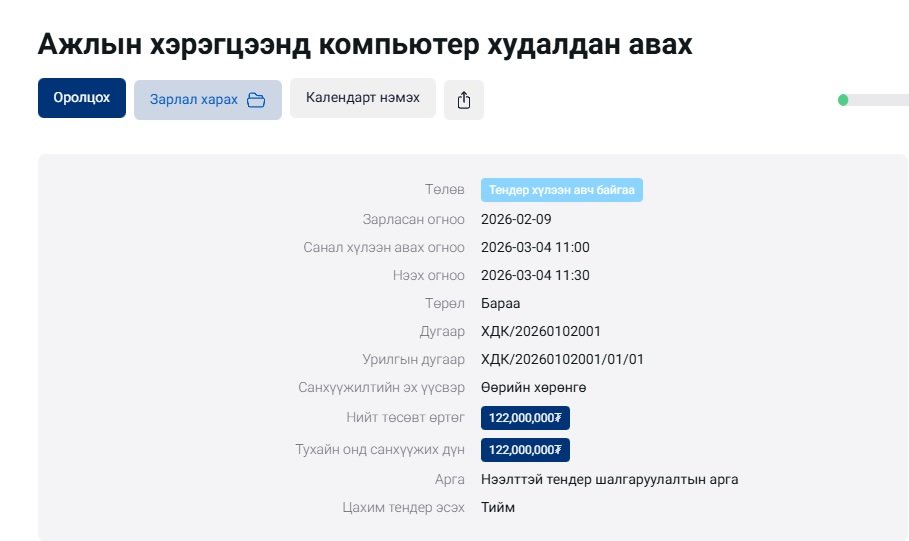Click the Тийм value for Цахим тендер эсэх
Viewport: 909px width, 541px height.
(498, 508)
